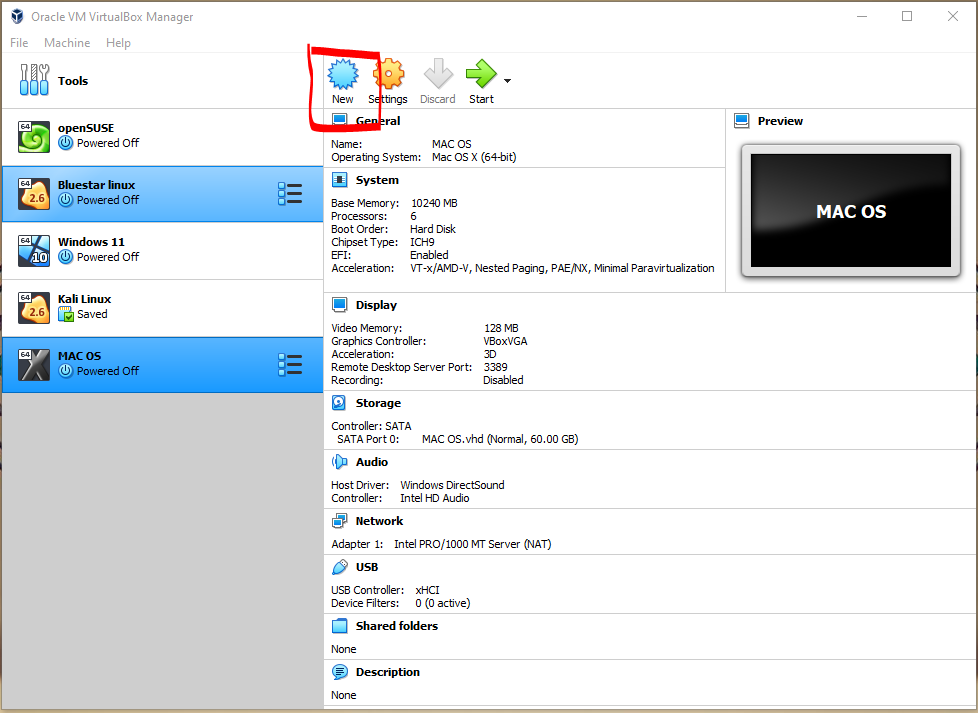Open the MAC OS list menu

tap(290, 364)
